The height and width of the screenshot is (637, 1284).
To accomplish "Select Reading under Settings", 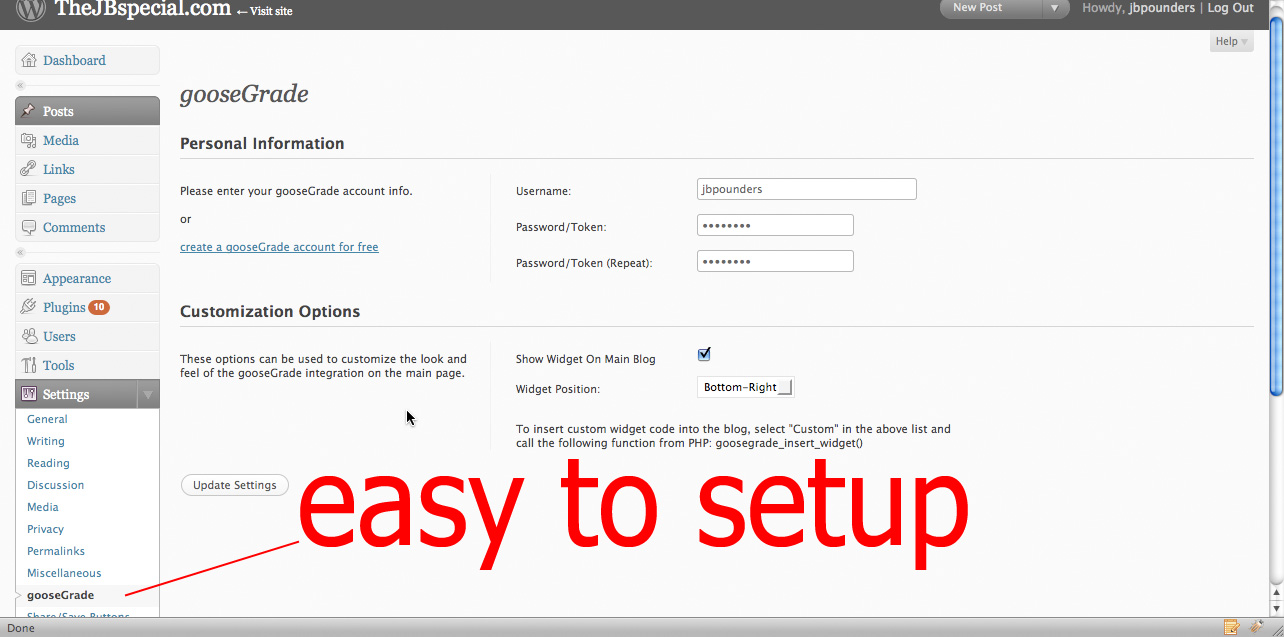I will (x=48, y=463).
